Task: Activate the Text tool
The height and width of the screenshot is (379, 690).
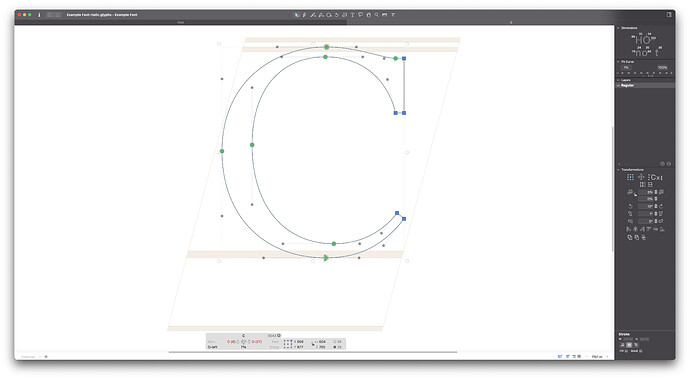Action: click(352, 15)
